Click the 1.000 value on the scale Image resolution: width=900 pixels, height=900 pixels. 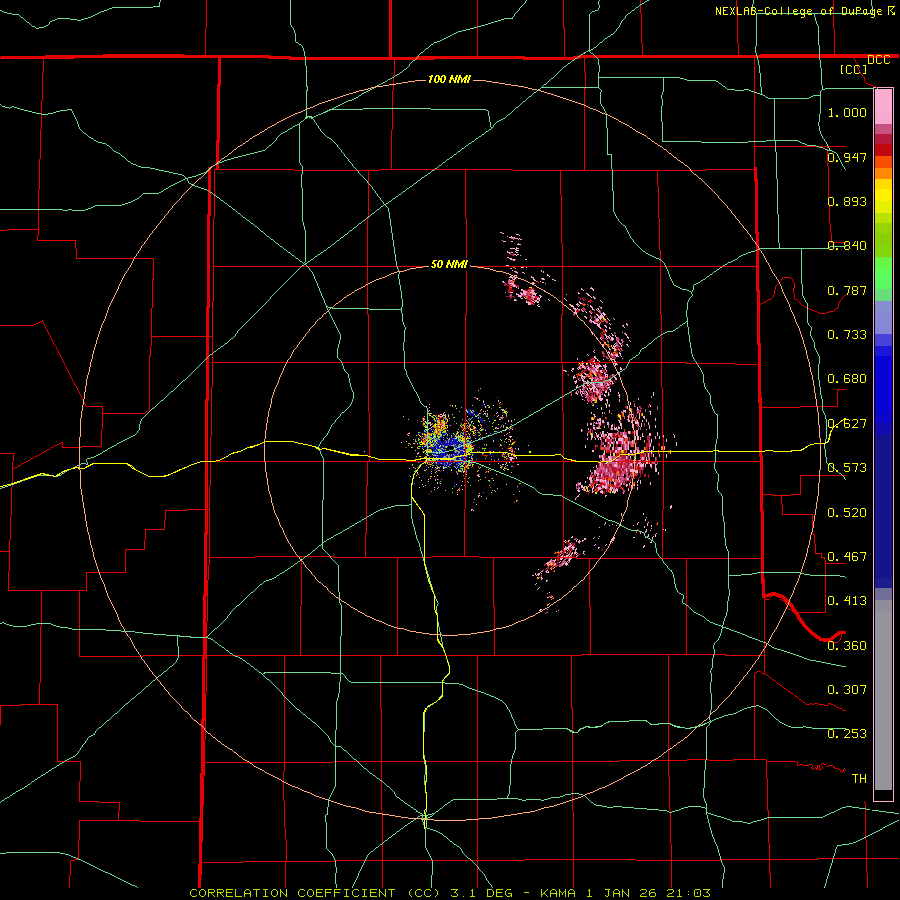[847, 112]
